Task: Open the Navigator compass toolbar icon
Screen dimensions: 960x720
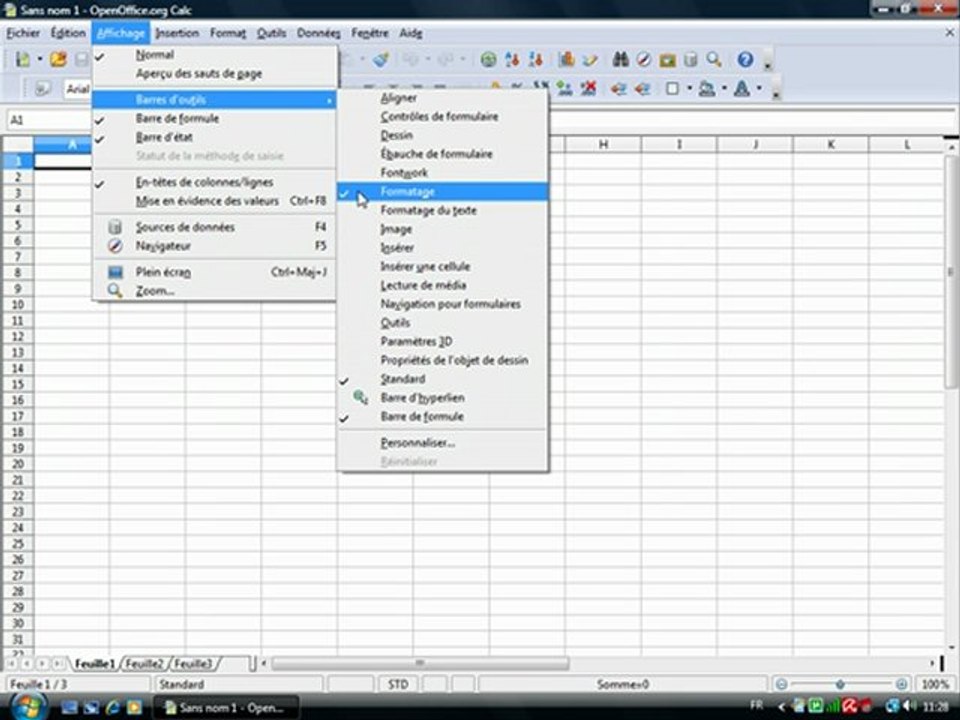Action: tap(643, 59)
